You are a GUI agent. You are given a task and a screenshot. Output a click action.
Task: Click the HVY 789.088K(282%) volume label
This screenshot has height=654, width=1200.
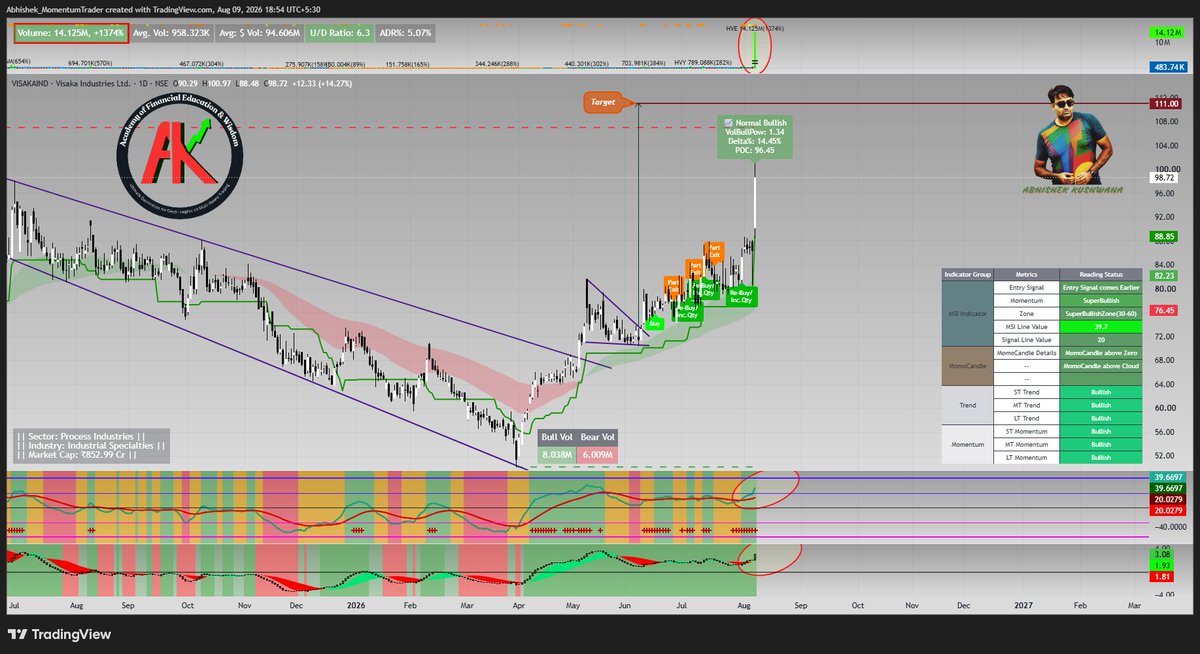pos(703,62)
